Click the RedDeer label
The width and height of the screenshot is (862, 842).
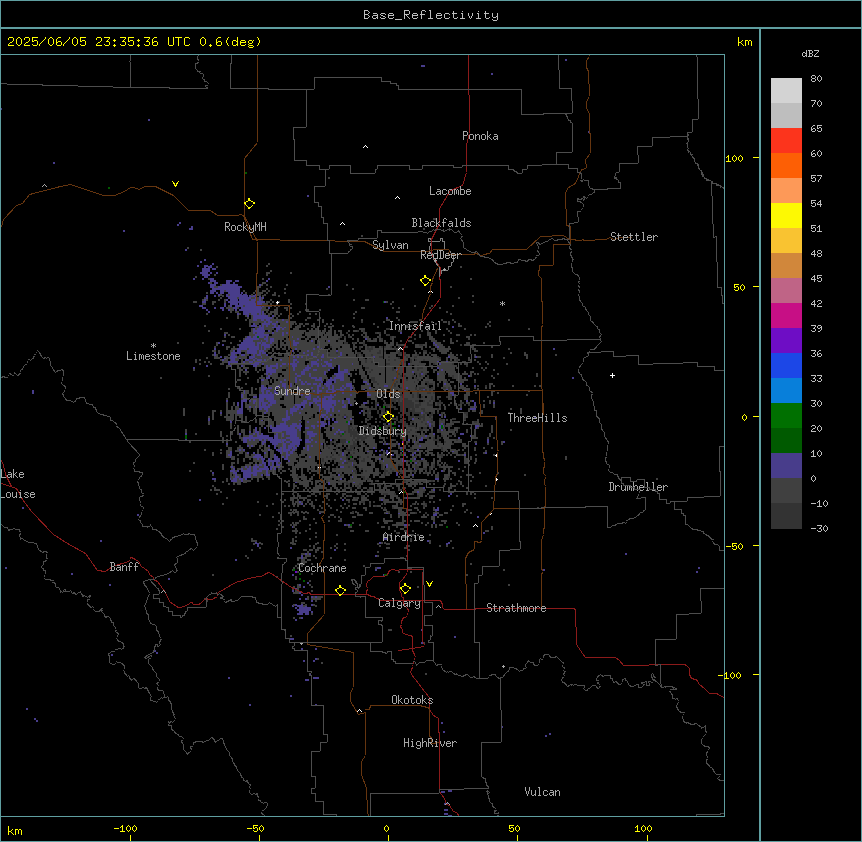pyautogui.click(x=440, y=255)
